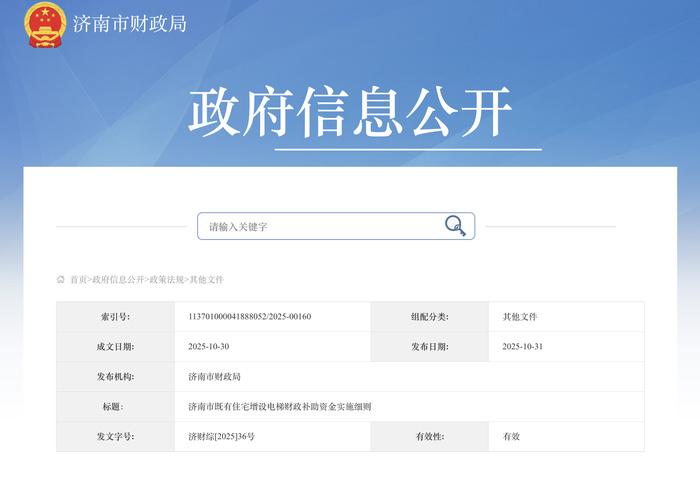Click the national emblem logo
Screen dimensions: 700x480
[45, 25]
